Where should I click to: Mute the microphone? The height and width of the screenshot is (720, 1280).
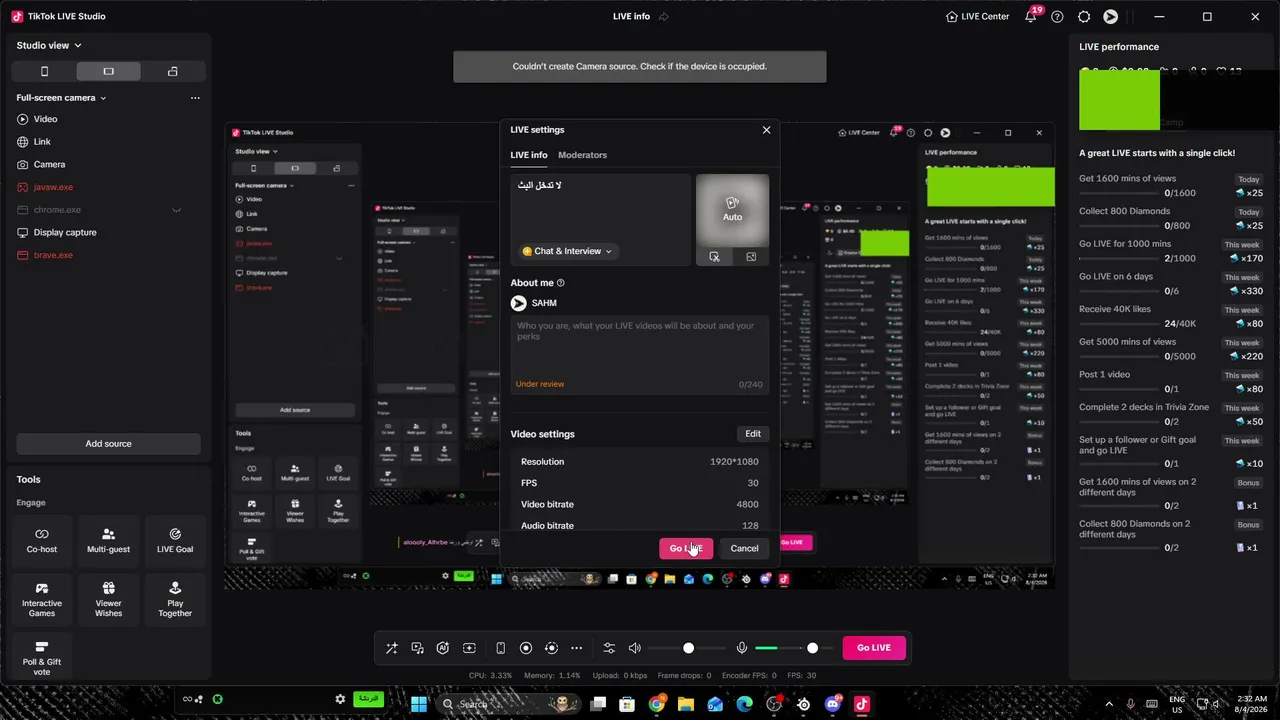[x=742, y=648]
